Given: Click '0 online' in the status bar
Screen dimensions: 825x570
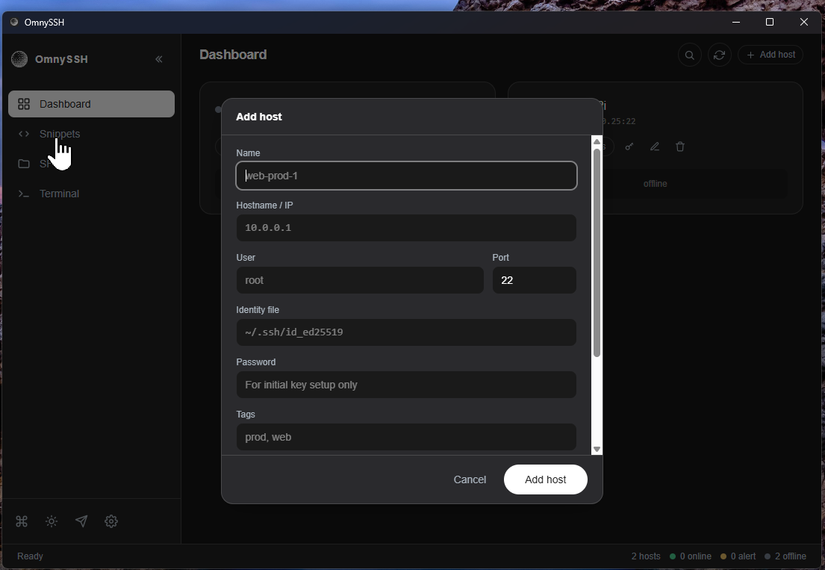Looking at the screenshot, I should 690,556.
